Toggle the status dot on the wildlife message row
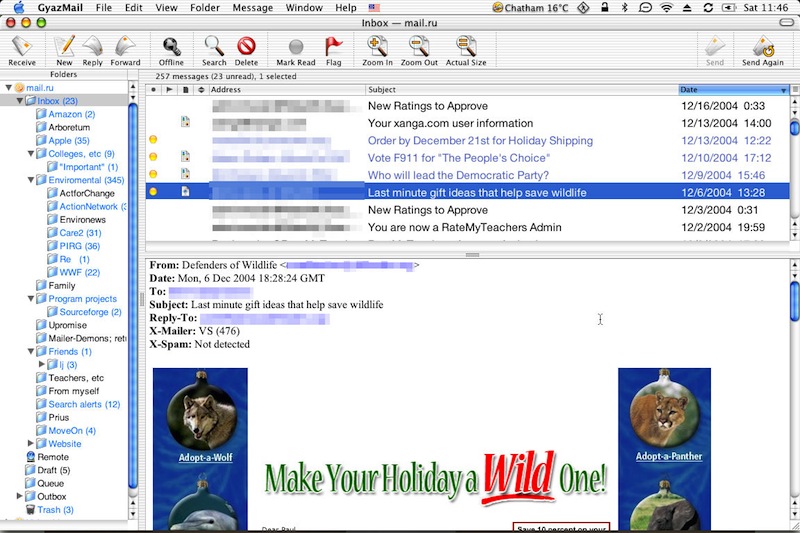 pos(153,192)
